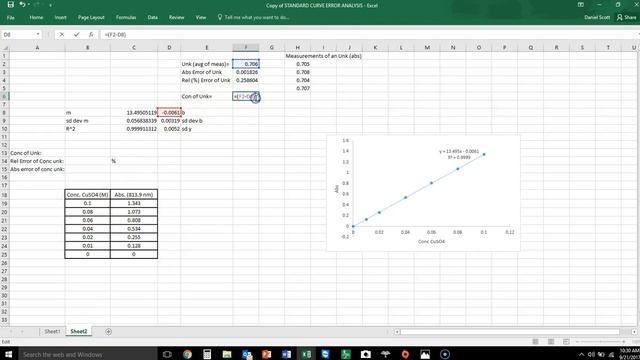Click the Excel taskbar icon
The height and width of the screenshot is (360, 640).
click(306, 354)
